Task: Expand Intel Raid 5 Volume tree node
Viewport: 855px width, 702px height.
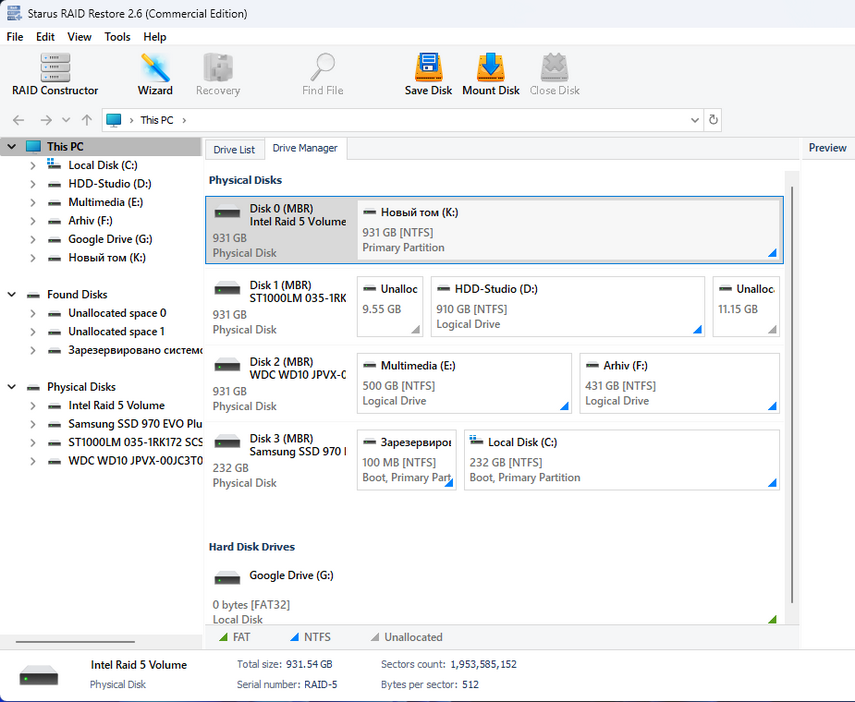Action: (x=33, y=405)
